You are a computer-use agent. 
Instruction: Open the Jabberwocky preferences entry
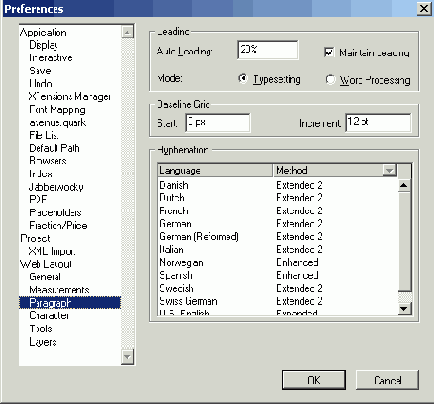click(x=56, y=187)
